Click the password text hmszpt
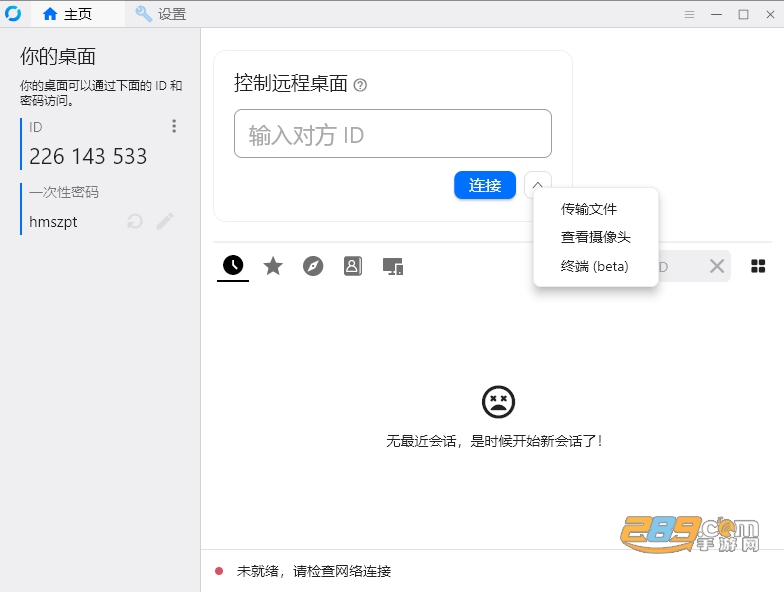 tap(53, 222)
